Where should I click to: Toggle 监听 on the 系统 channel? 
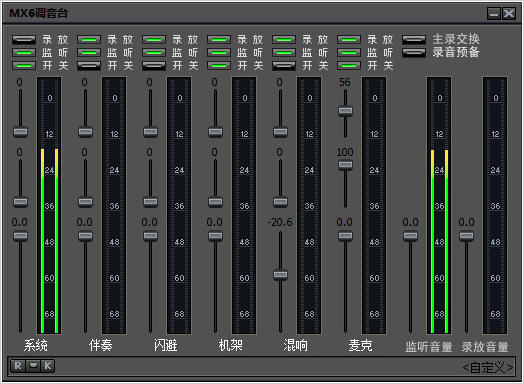tap(24, 52)
